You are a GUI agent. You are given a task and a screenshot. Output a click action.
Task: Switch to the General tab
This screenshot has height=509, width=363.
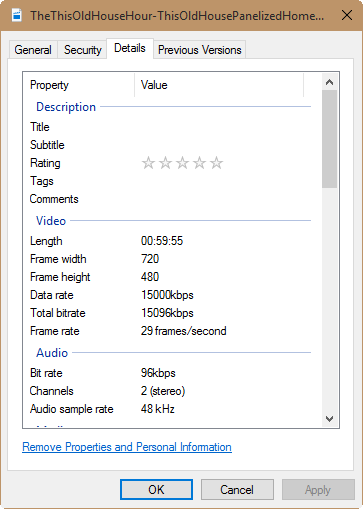(33, 50)
